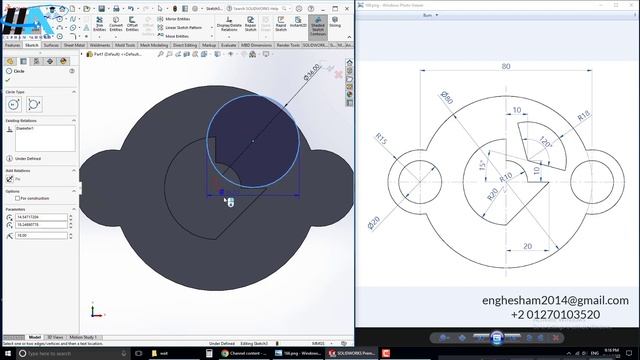
Task: Collapse the Existing Relations section
Action: pyautogui.click(x=74, y=120)
